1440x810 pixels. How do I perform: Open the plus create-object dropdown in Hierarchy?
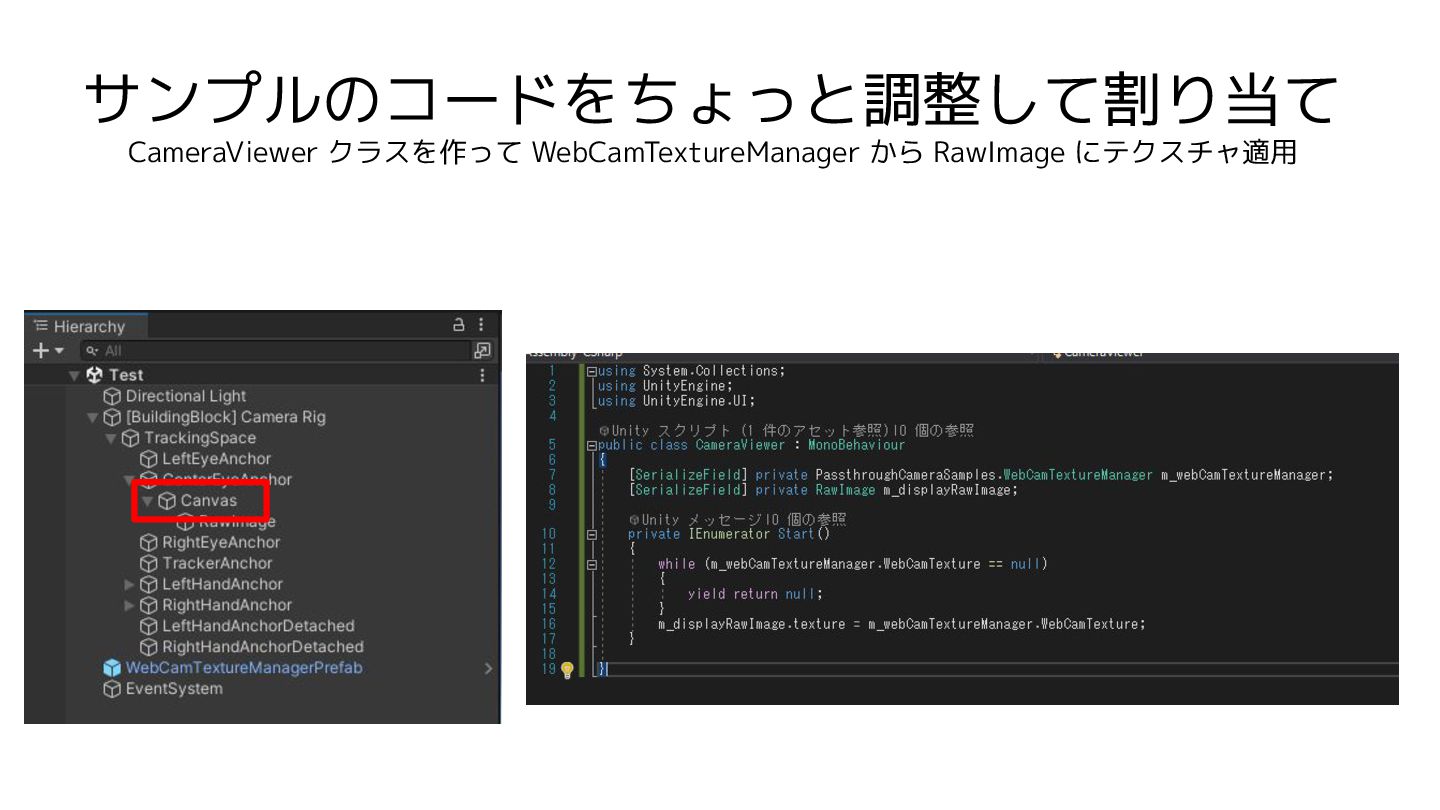tap(47, 350)
